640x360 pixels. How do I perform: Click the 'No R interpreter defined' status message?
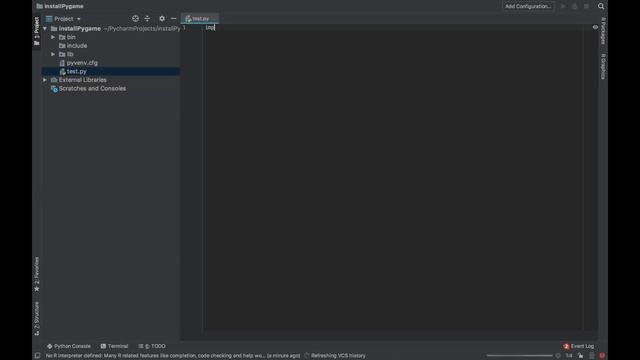(173, 356)
